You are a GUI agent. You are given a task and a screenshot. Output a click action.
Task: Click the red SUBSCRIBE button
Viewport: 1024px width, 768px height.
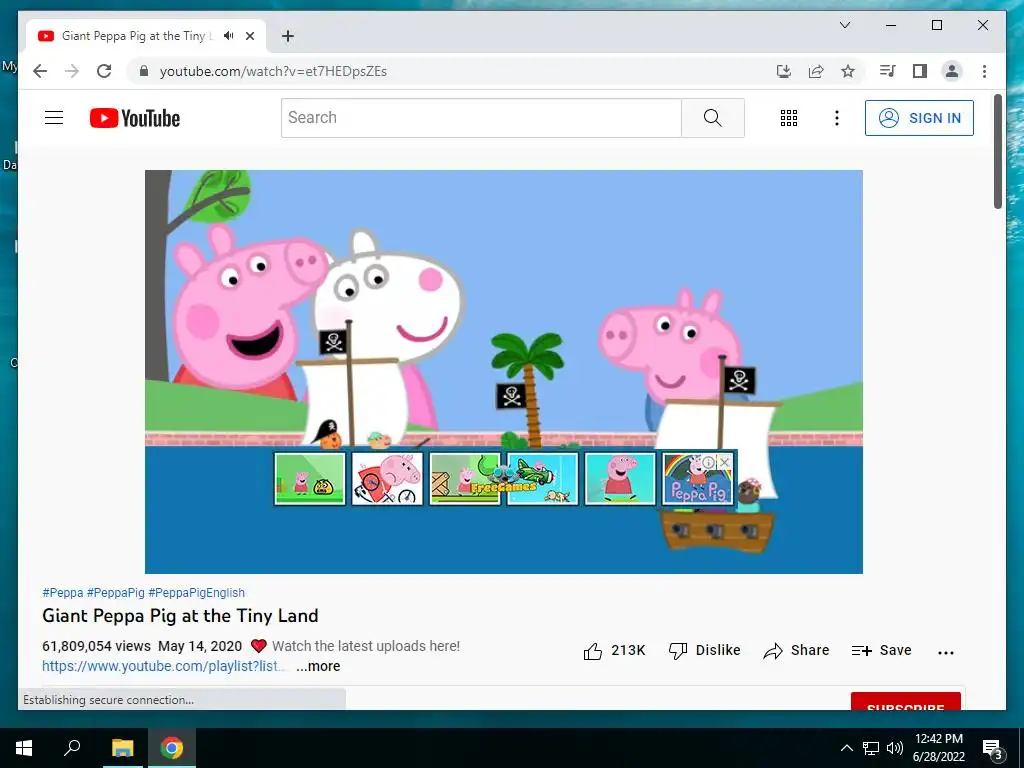click(906, 701)
